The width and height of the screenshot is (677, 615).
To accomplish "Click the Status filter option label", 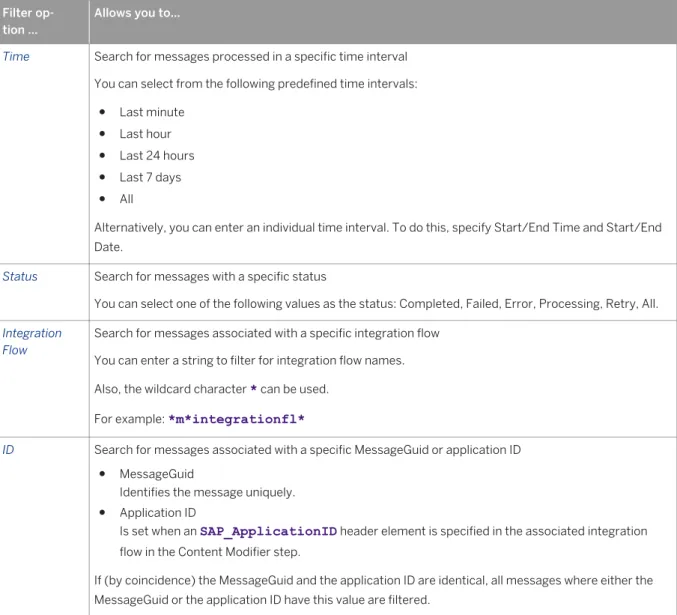I will point(20,276).
